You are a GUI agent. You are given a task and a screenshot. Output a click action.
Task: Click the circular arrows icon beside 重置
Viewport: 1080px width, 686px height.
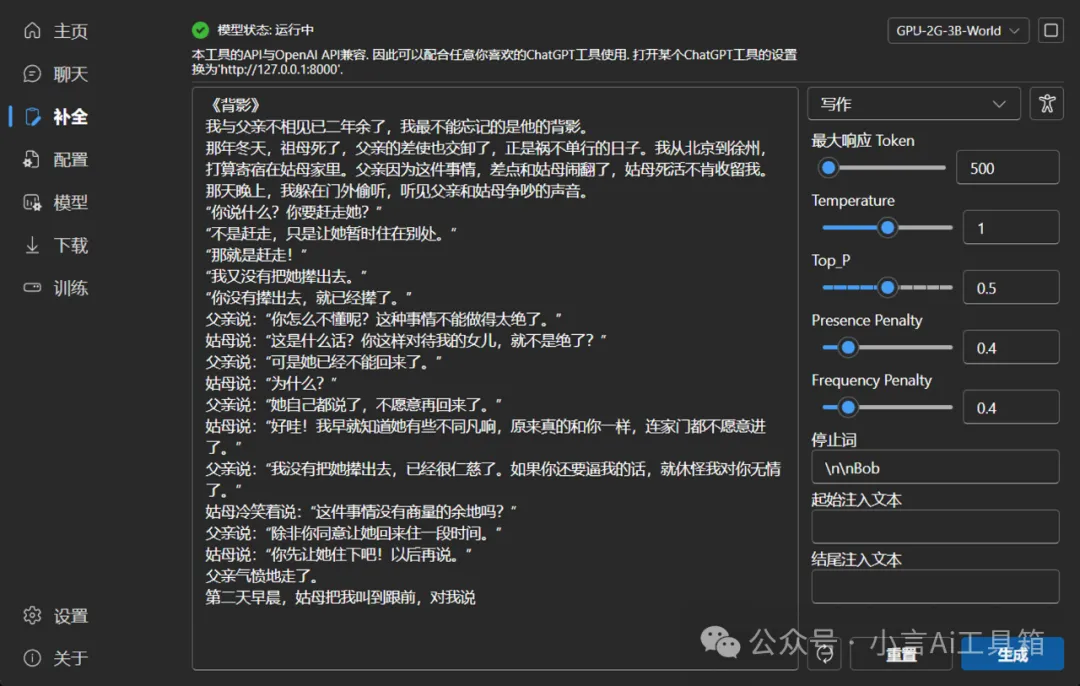[x=825, y=654]
